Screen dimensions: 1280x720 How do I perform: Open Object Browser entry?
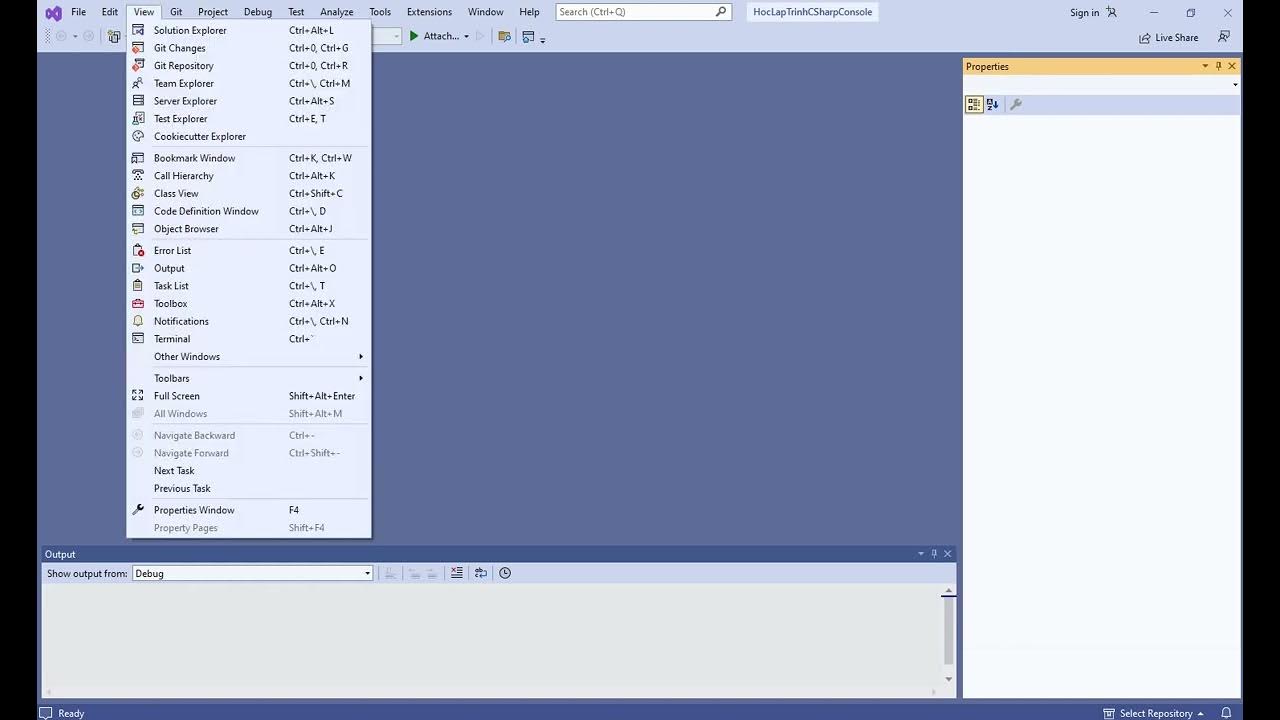pos(249,229)
